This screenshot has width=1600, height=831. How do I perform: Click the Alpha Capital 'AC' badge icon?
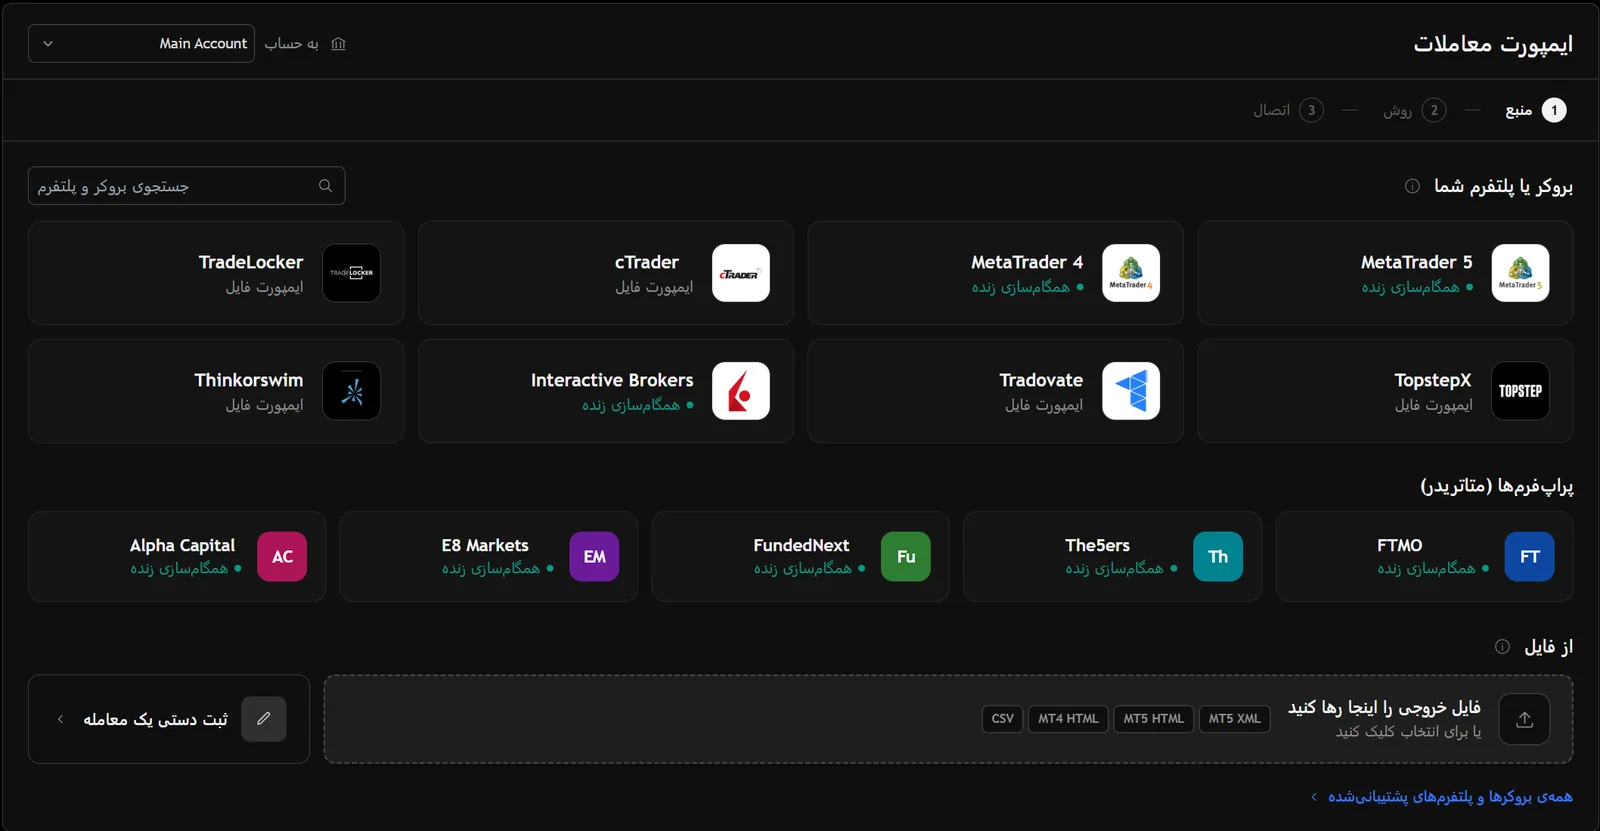tap(282, 557)
